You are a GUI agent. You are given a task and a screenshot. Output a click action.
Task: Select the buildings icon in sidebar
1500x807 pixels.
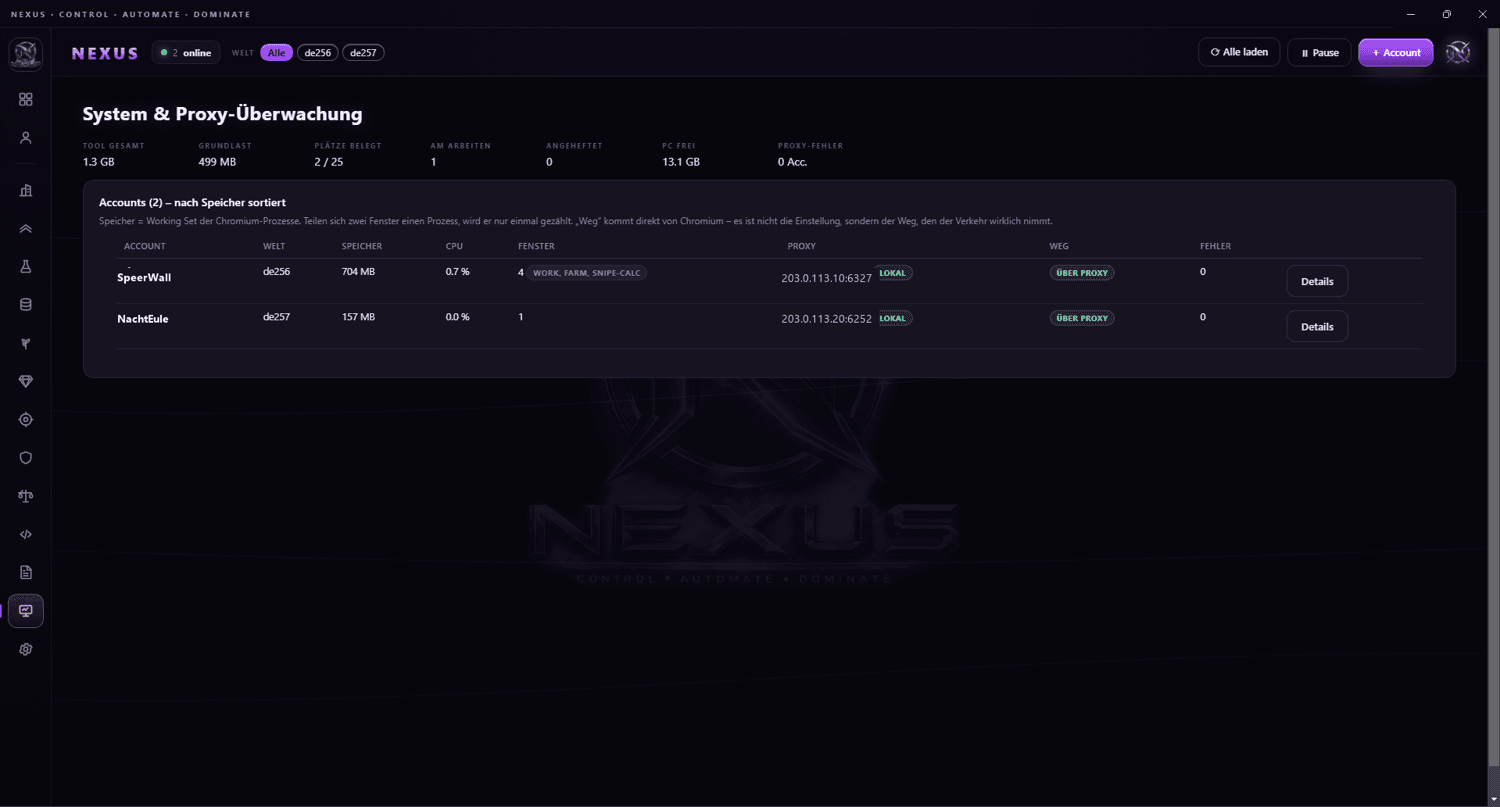(x=26, y=191)
